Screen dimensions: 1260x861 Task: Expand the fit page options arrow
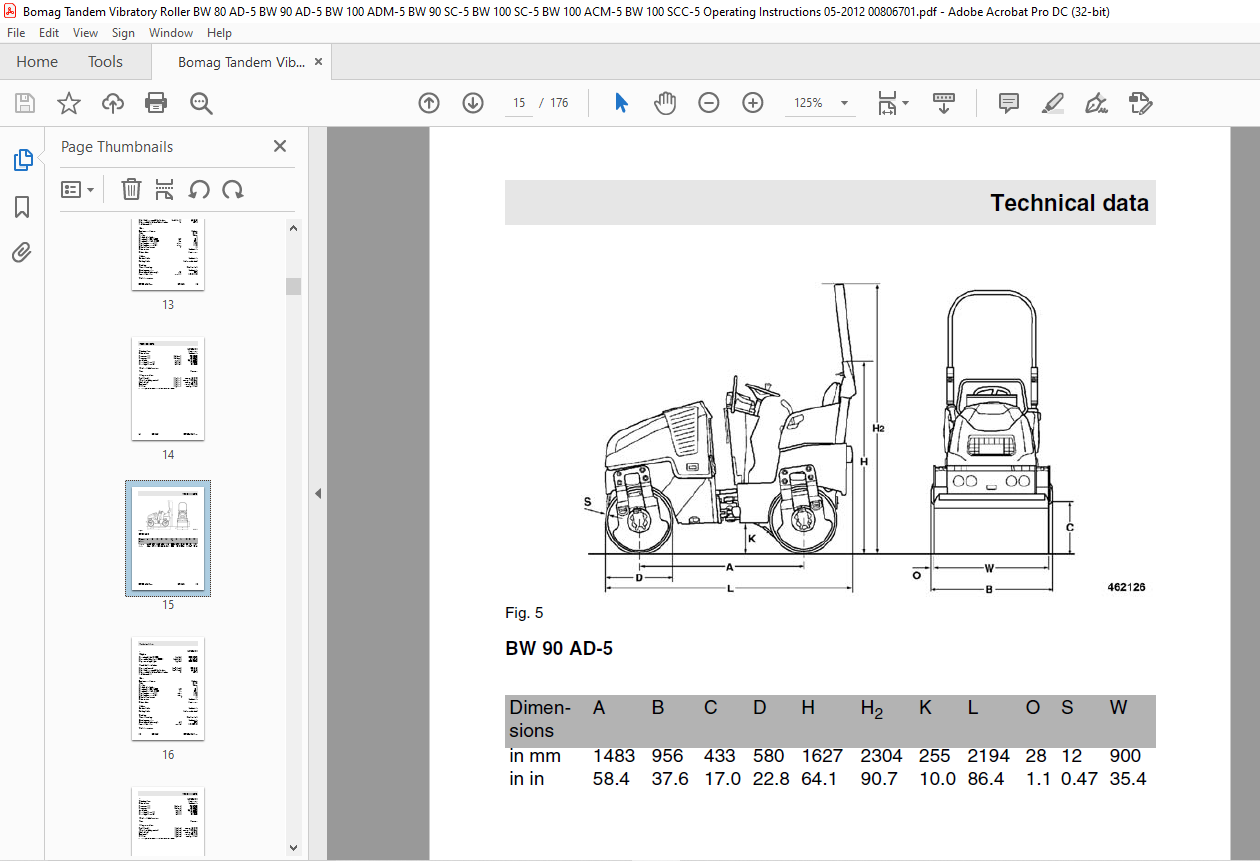pos(906,103)
